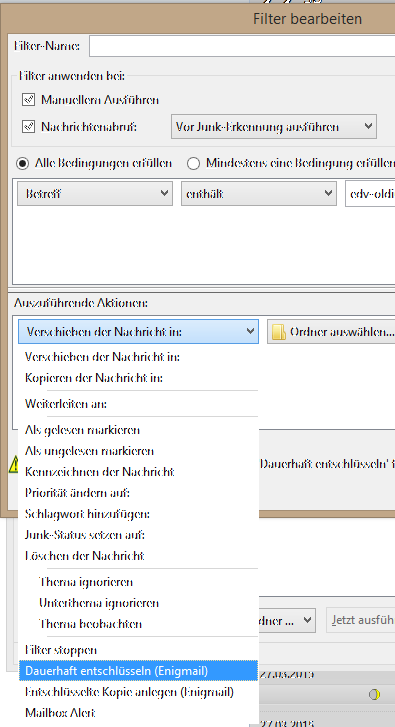Open the enthält operator dropdown

(259, 193)
